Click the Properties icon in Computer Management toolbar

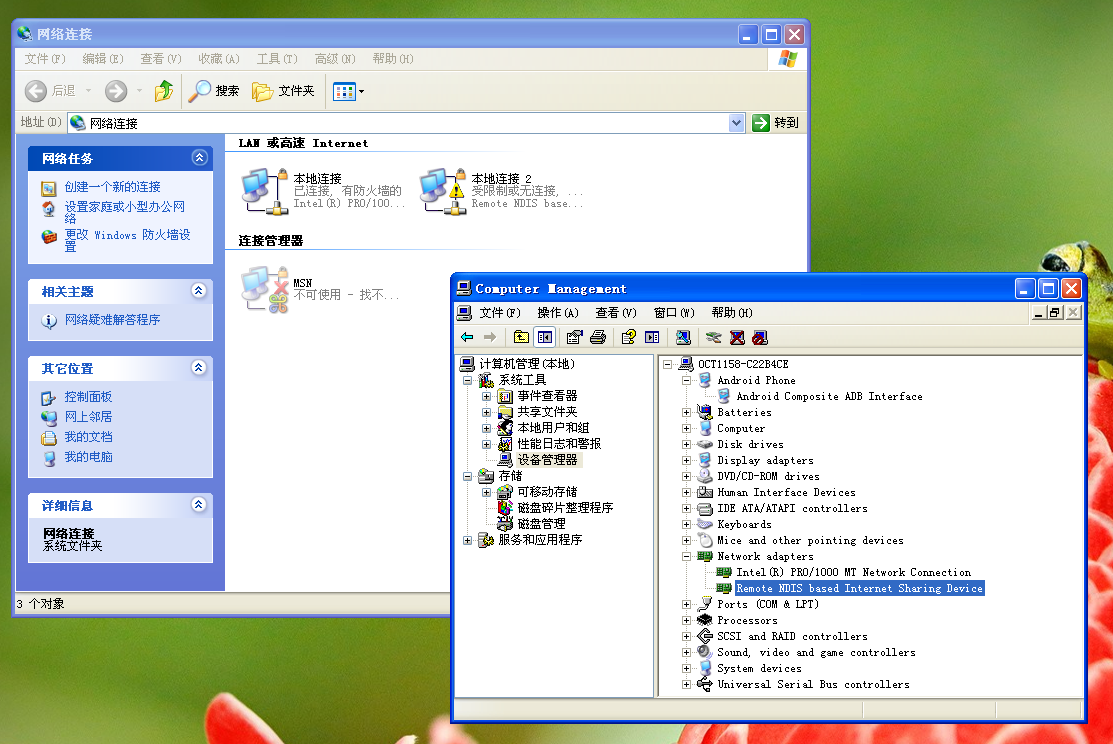pos(574,337)
